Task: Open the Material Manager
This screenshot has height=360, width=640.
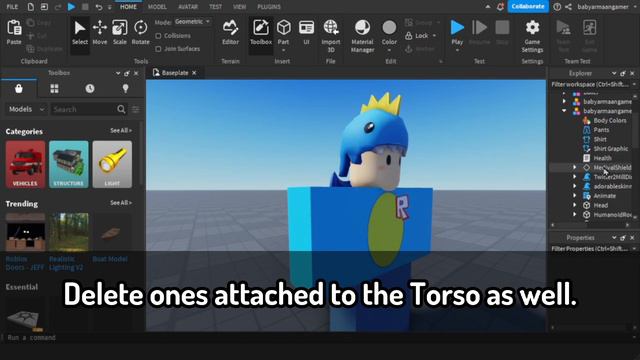Action: (362, 36)
